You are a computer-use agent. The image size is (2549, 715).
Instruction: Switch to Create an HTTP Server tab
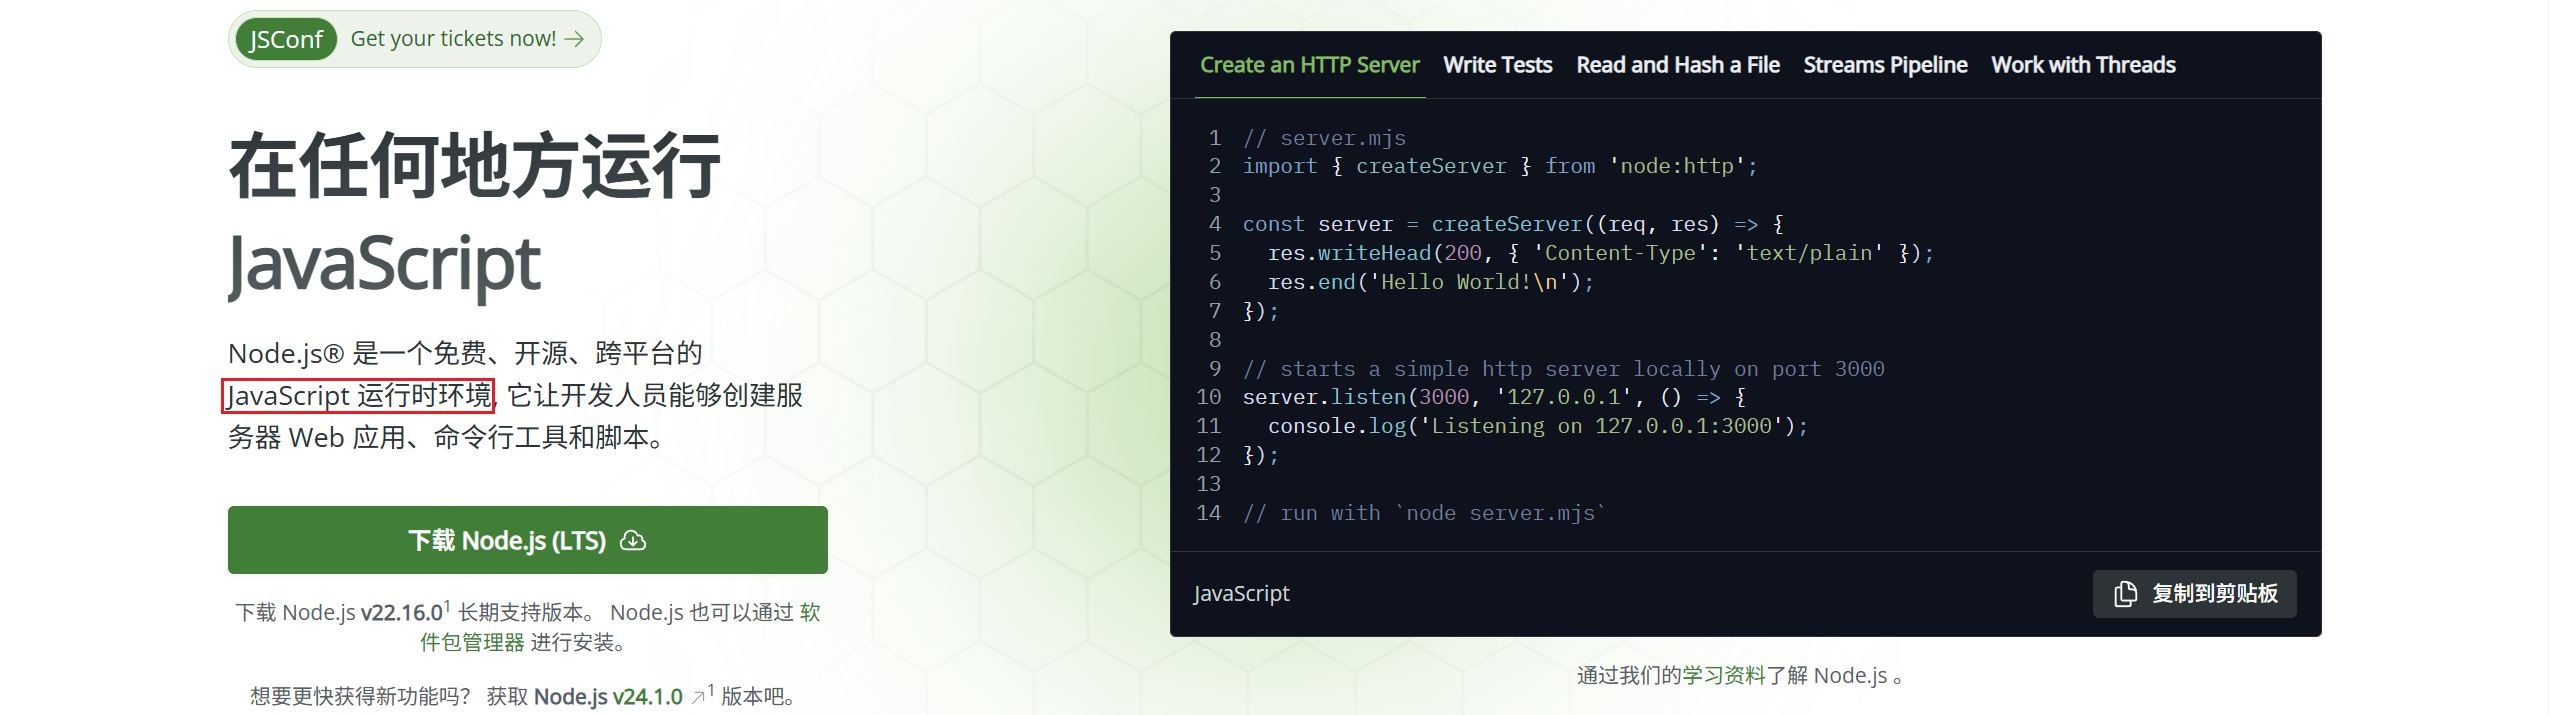1309,65
